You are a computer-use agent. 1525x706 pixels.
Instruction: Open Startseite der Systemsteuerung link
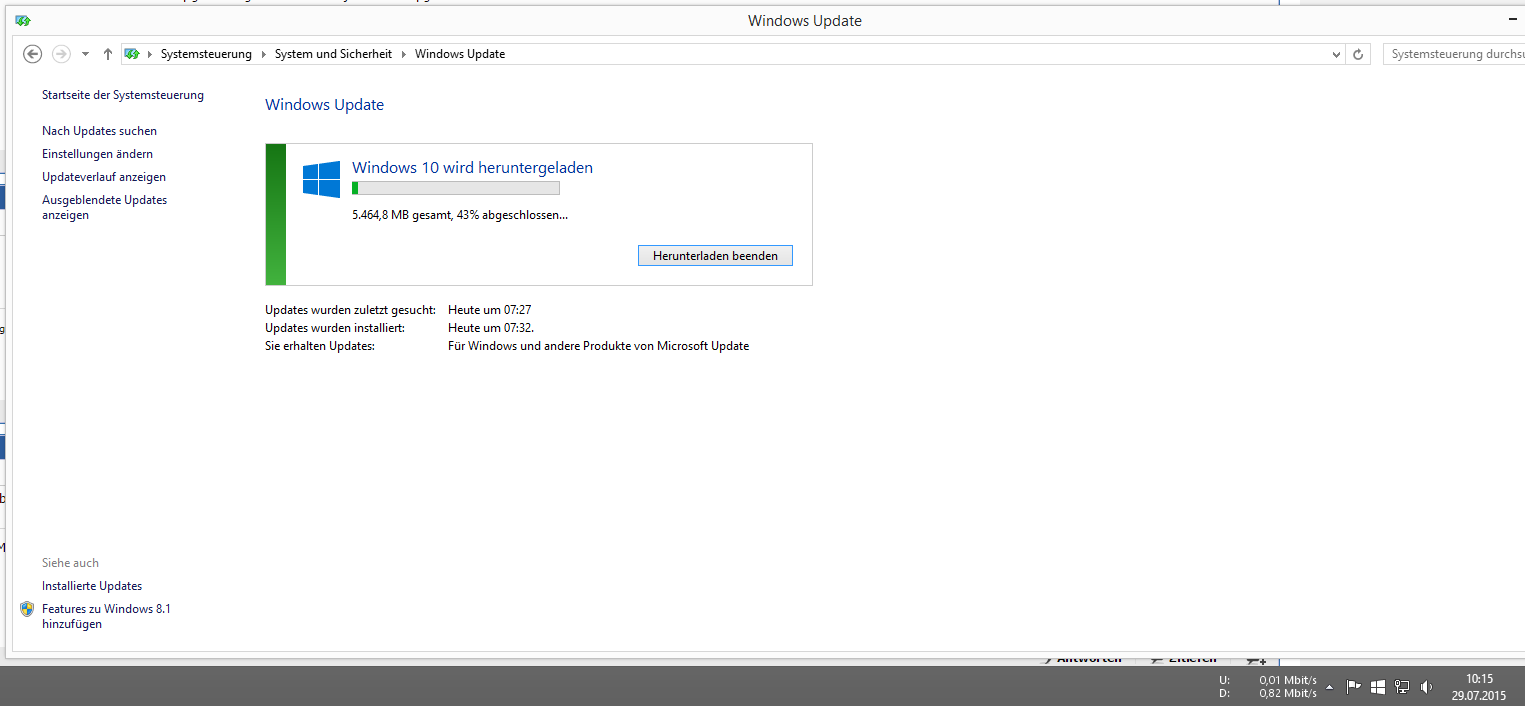coord(123,95)
